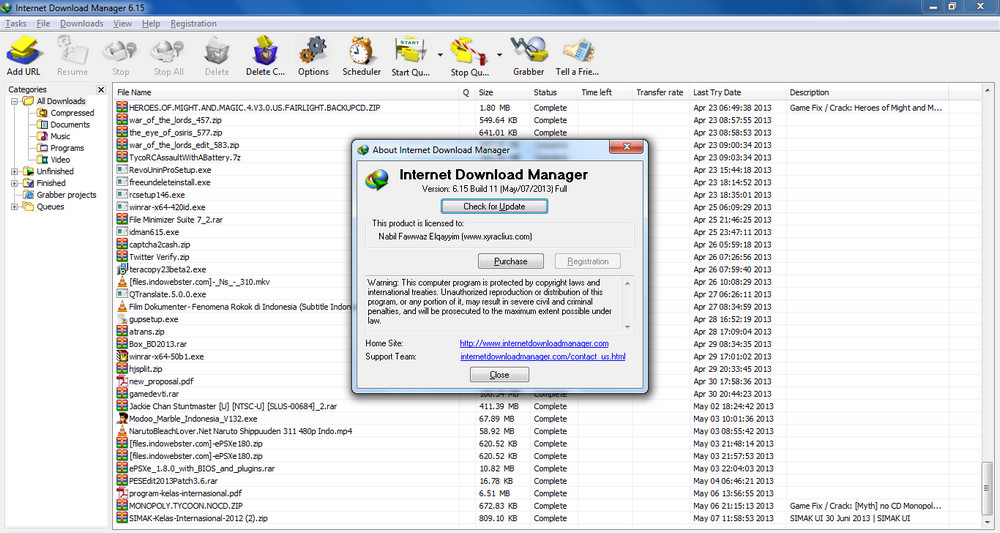Open the Stop Queue dropdown arrow
Screen dimensions: 1000x533
499,55
